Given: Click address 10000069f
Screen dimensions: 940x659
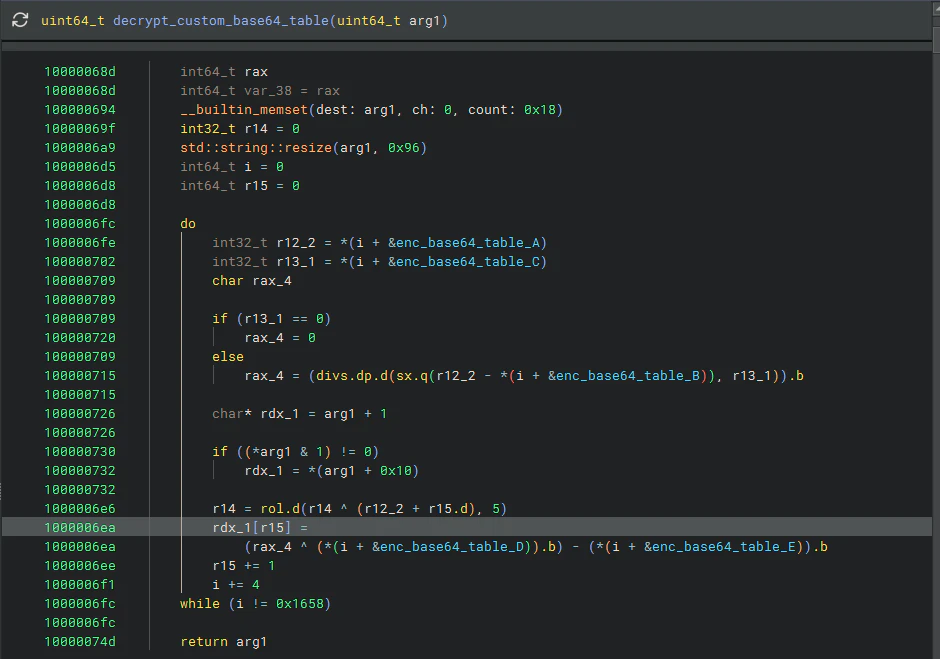Looking at the screenshot, I should (x=80, y=128).
